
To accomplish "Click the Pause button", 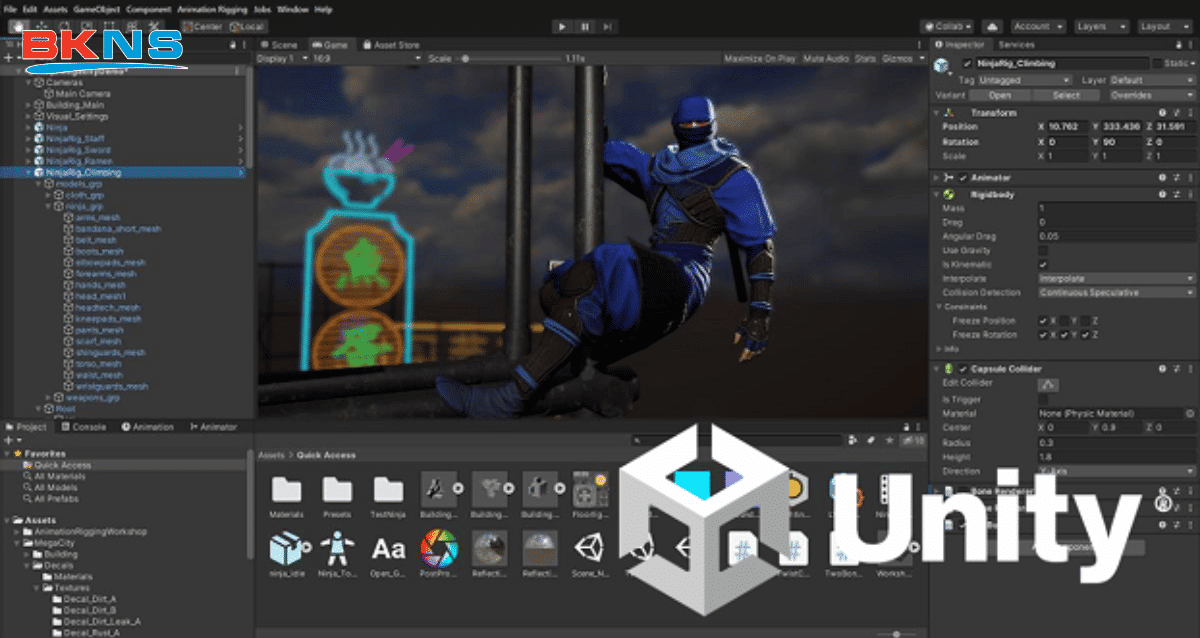I will coord(585,26).
